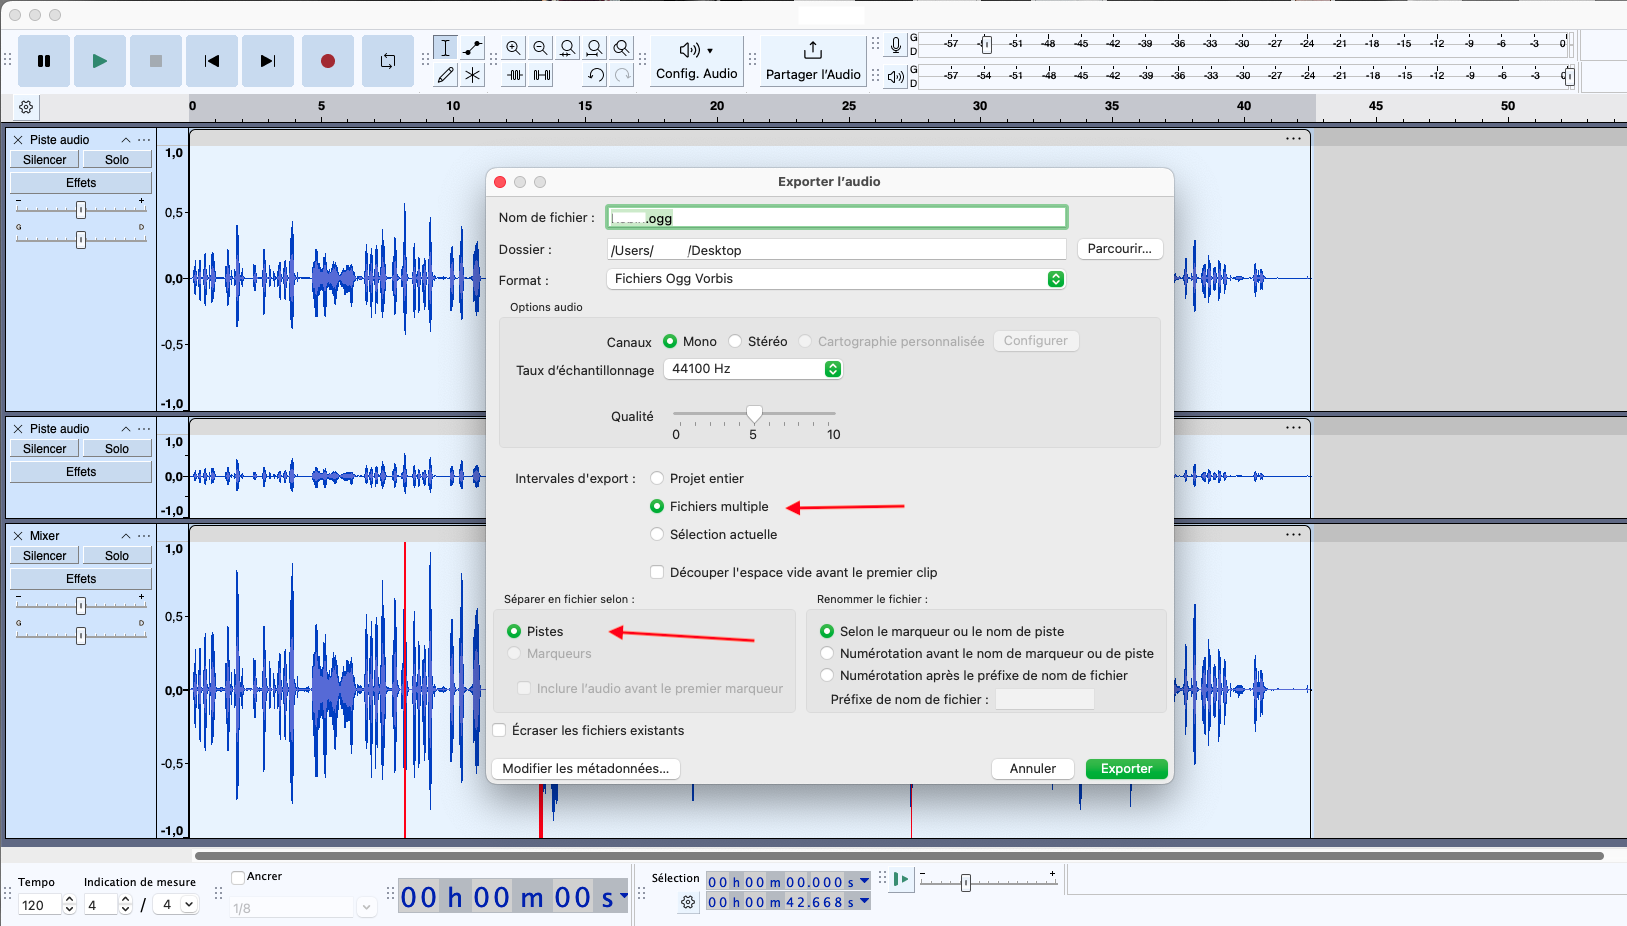Click the Parcourir... browse button
The image size is (1627, 926).
1119,249
